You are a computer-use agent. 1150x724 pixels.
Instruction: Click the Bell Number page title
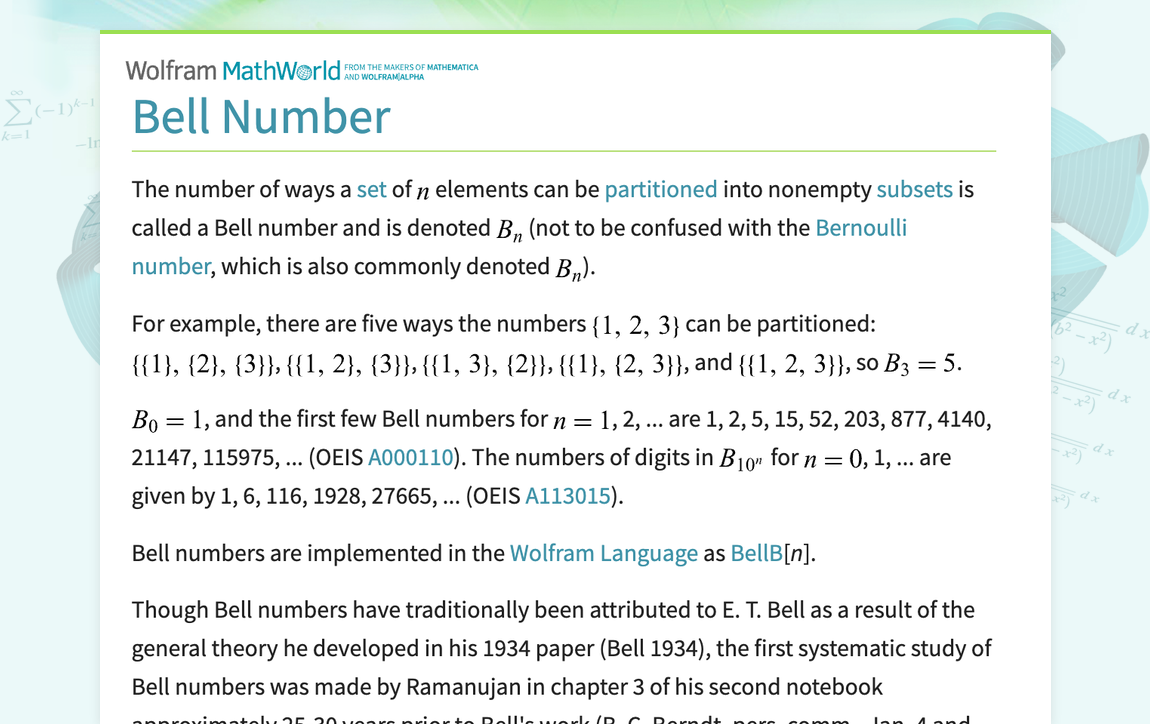[261, 117]
